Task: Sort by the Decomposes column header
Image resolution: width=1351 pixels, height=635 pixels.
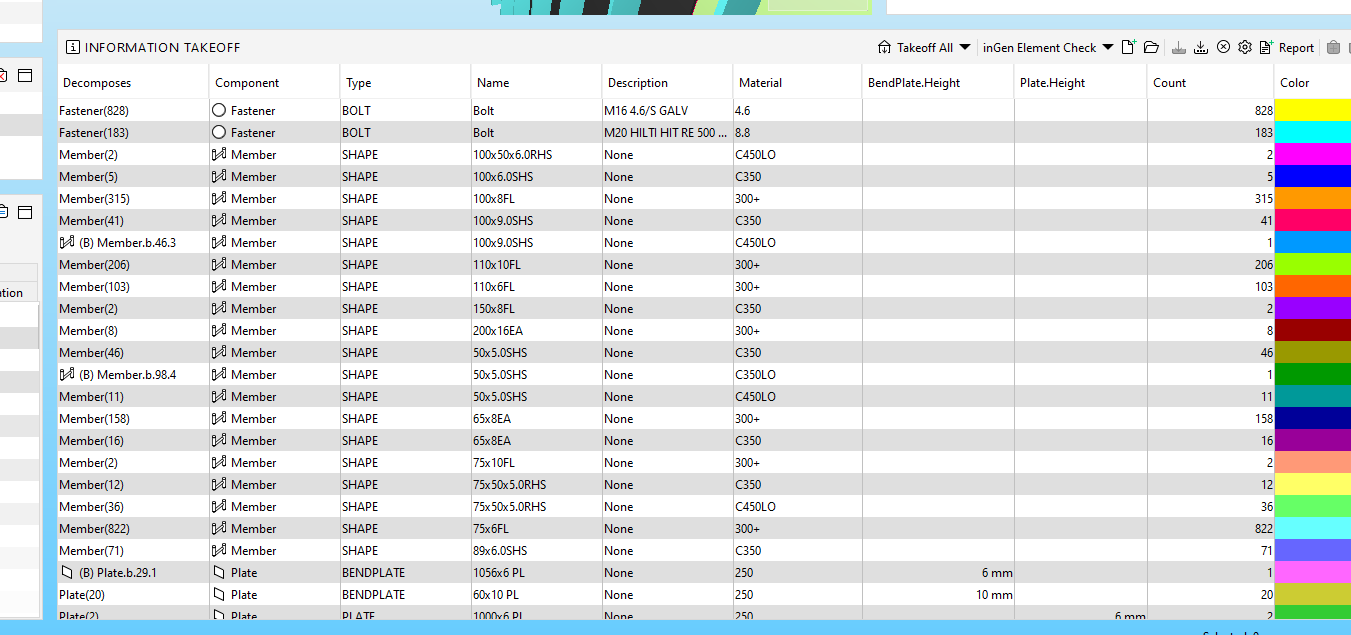Action: pyautogui.click(x=133, y=83)
